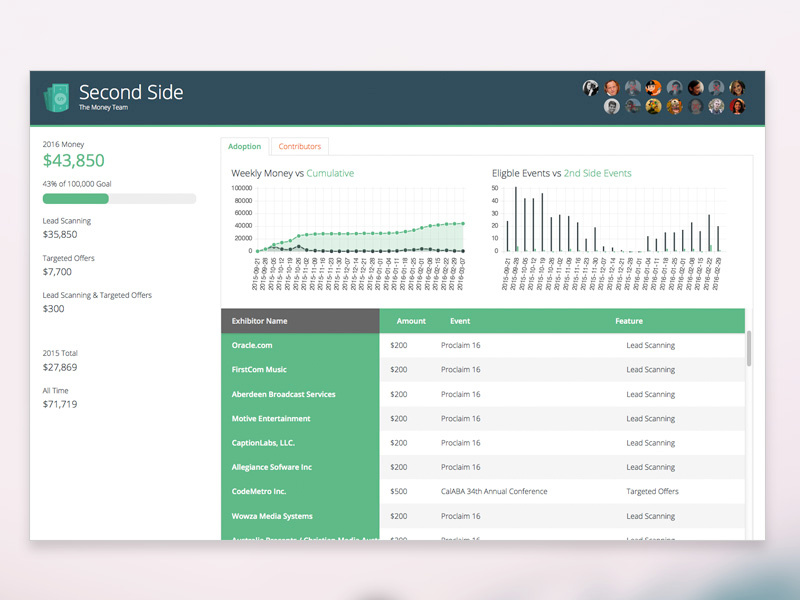Select the dark-haired woman's profile avatar
This screenshot has height=600, width=800.
tap(695, 88)
